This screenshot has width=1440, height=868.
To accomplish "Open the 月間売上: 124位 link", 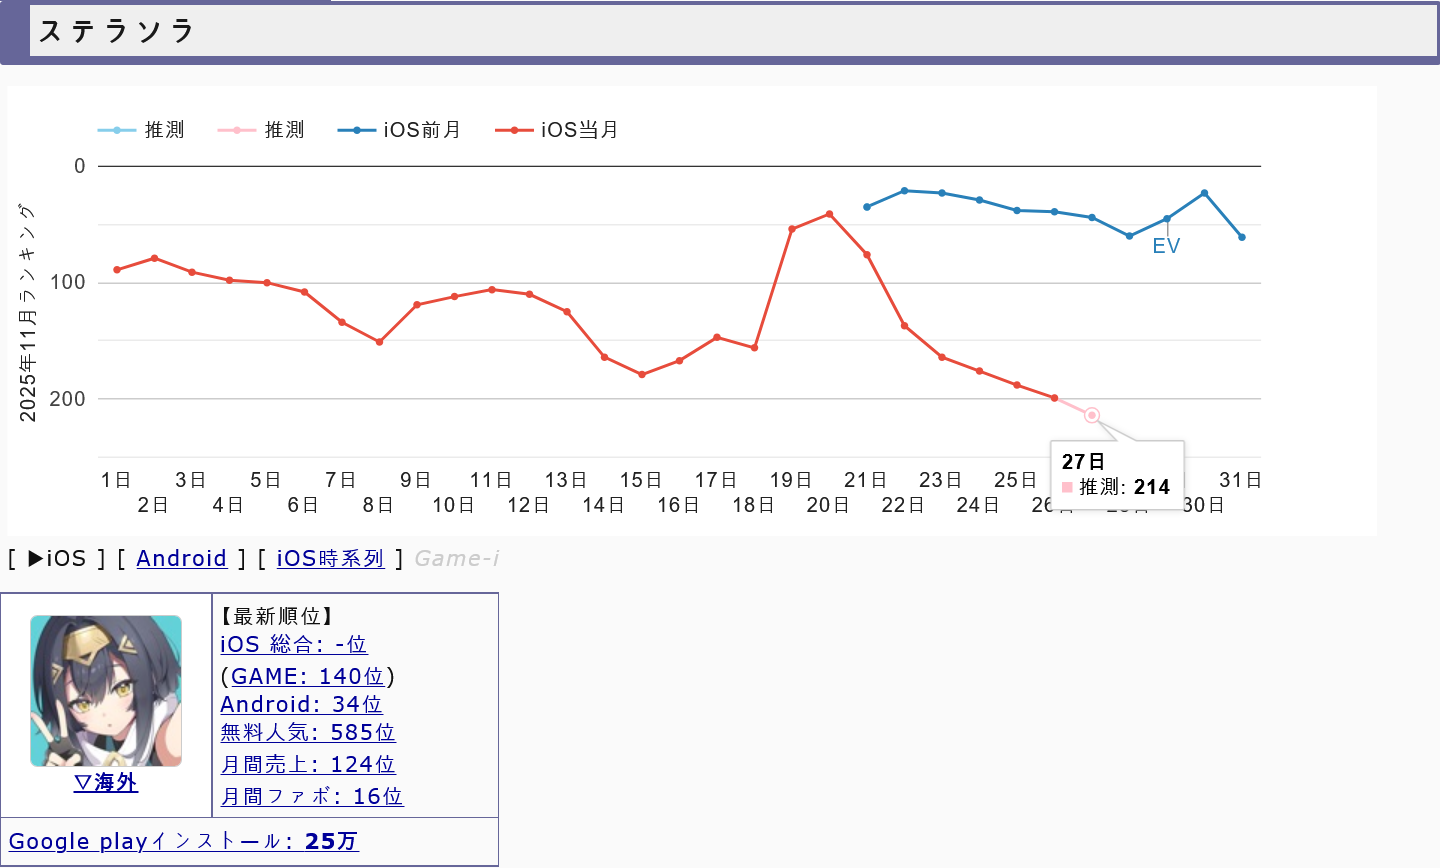I will click(x=308, y=764).
